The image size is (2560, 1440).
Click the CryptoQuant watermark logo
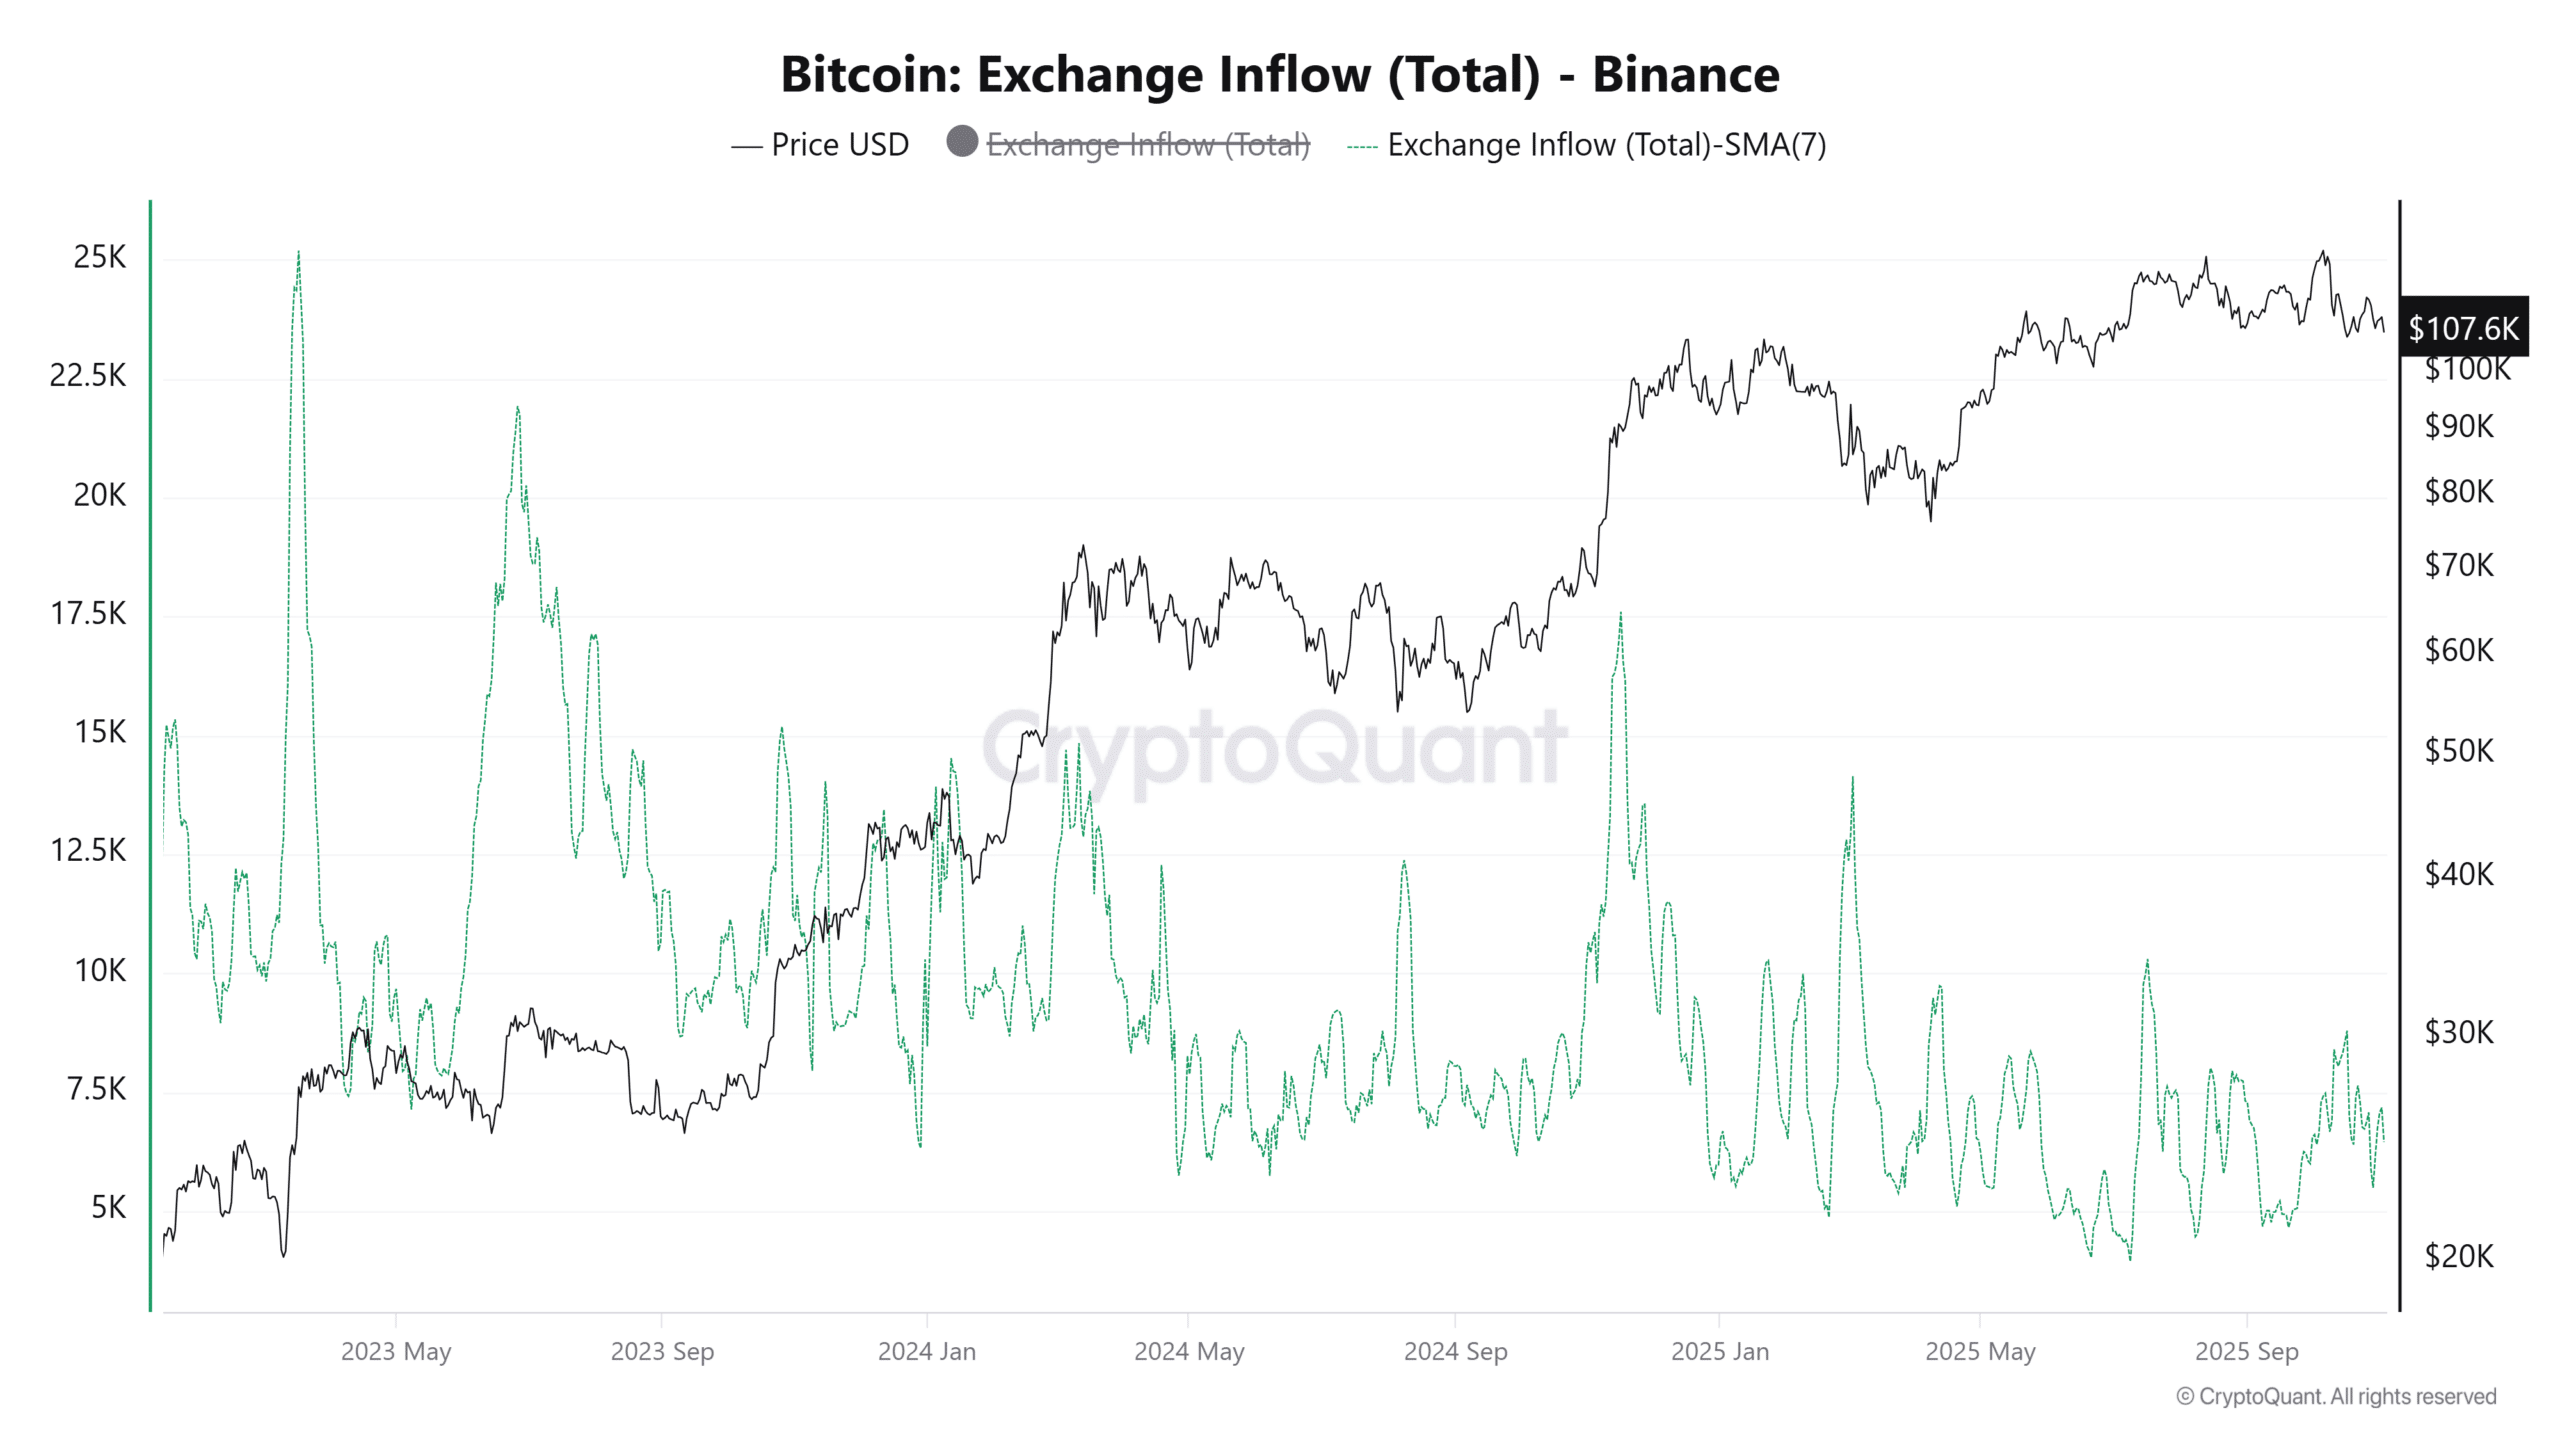click(x=1274, y=748)
